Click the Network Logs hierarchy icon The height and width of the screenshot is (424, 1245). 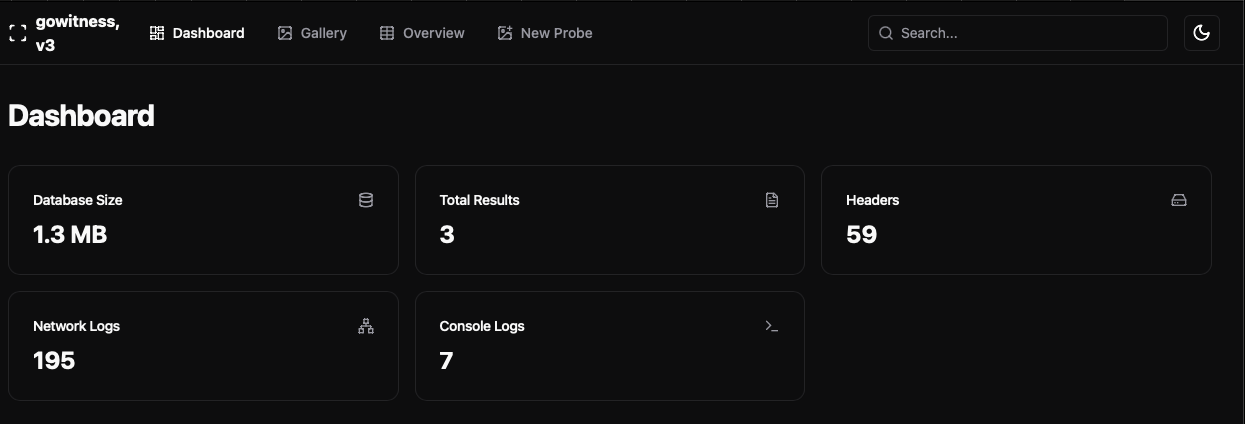tap(366, 326)
